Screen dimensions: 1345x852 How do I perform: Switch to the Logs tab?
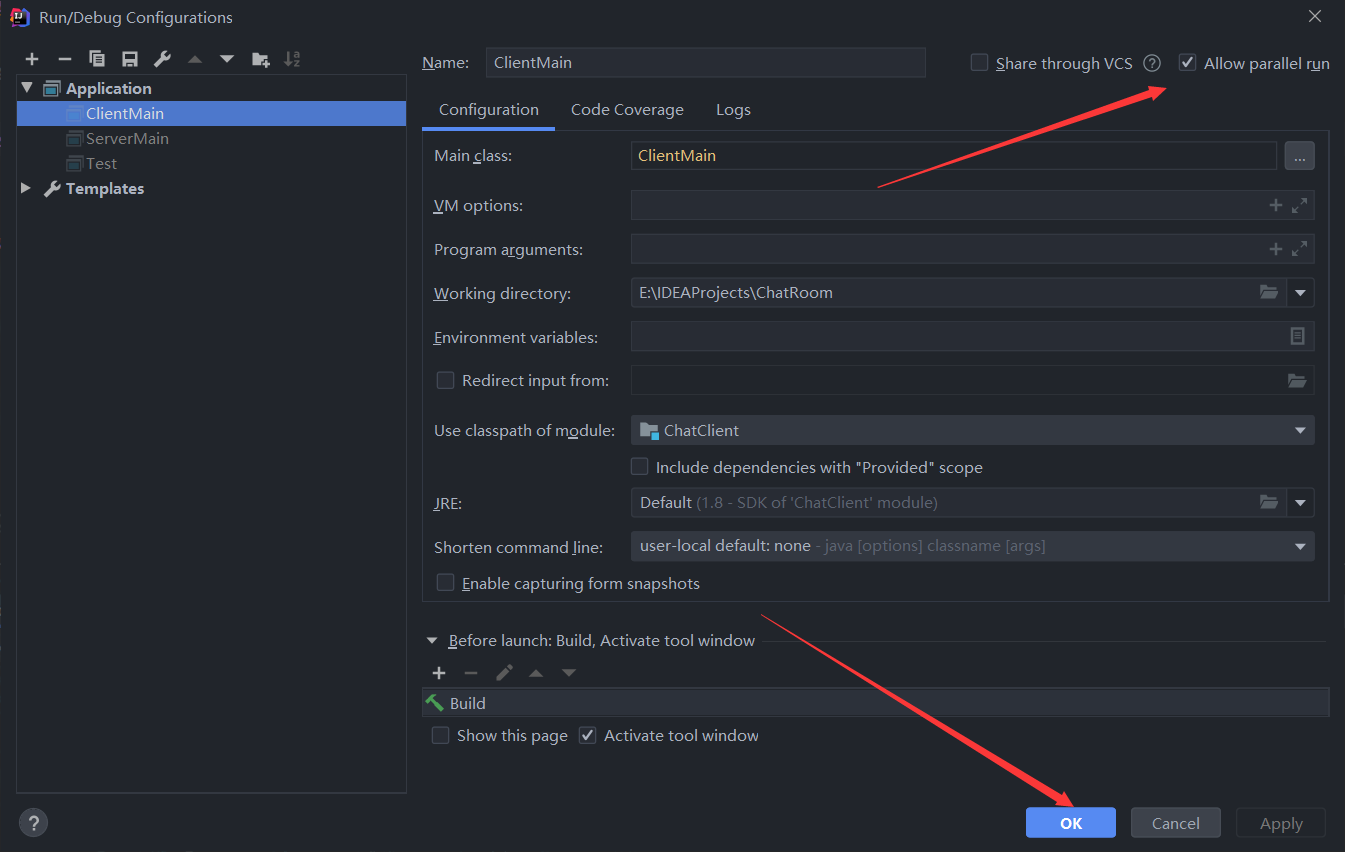[733, 110]
